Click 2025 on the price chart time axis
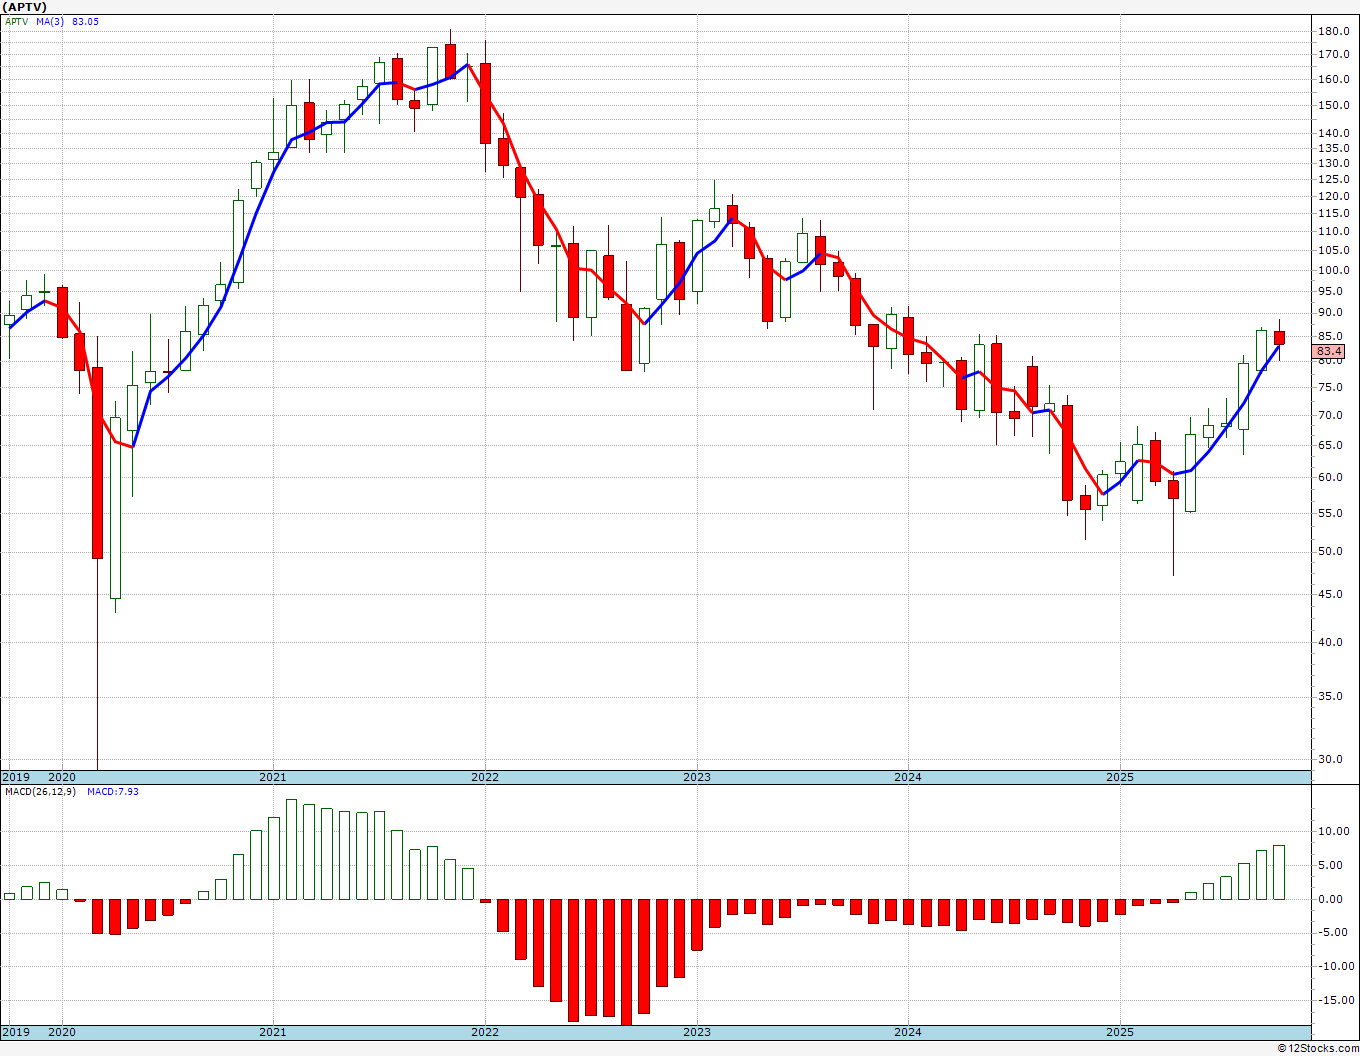Viewport: 1360px width, 1056px height. tap(1120, 777)
